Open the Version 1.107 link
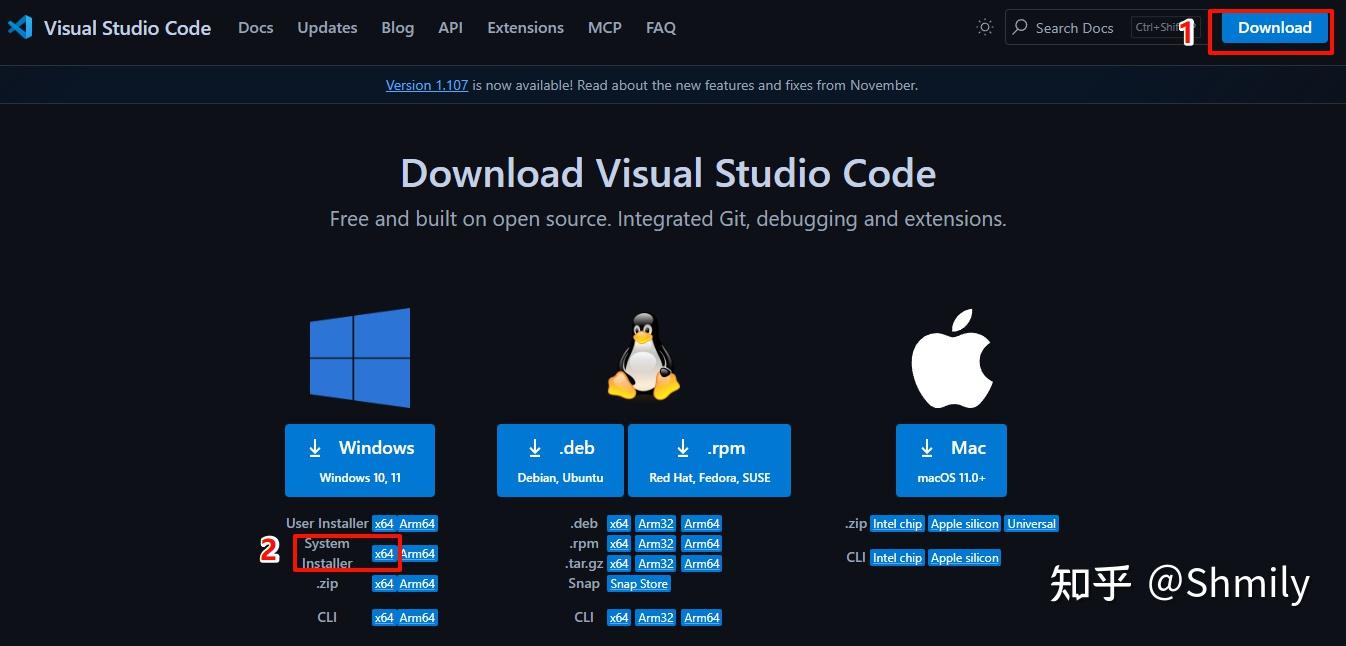Viewport: 1346px width, 646px height. (x=427, y=85)
